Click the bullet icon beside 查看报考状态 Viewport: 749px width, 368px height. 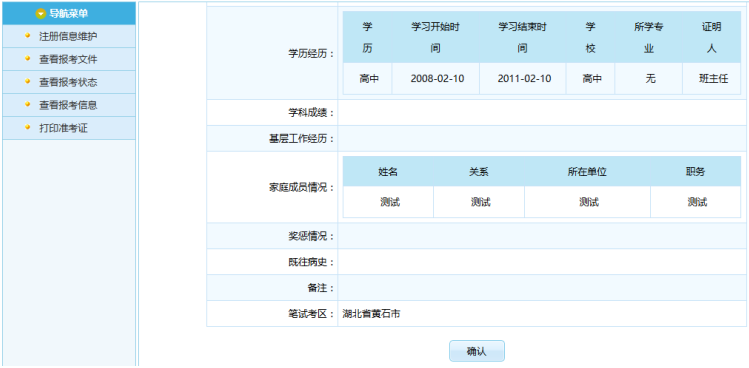(x=27, y=81)
